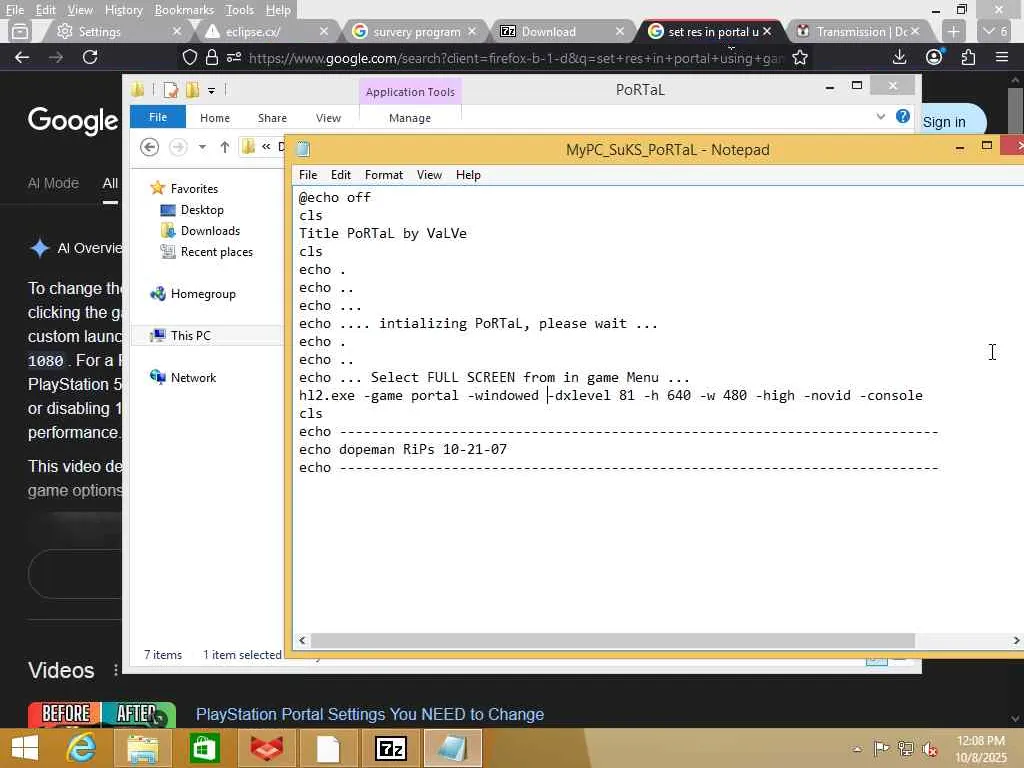
Task: Open Notepad Format menu
Action: click(x=383, y=175)
